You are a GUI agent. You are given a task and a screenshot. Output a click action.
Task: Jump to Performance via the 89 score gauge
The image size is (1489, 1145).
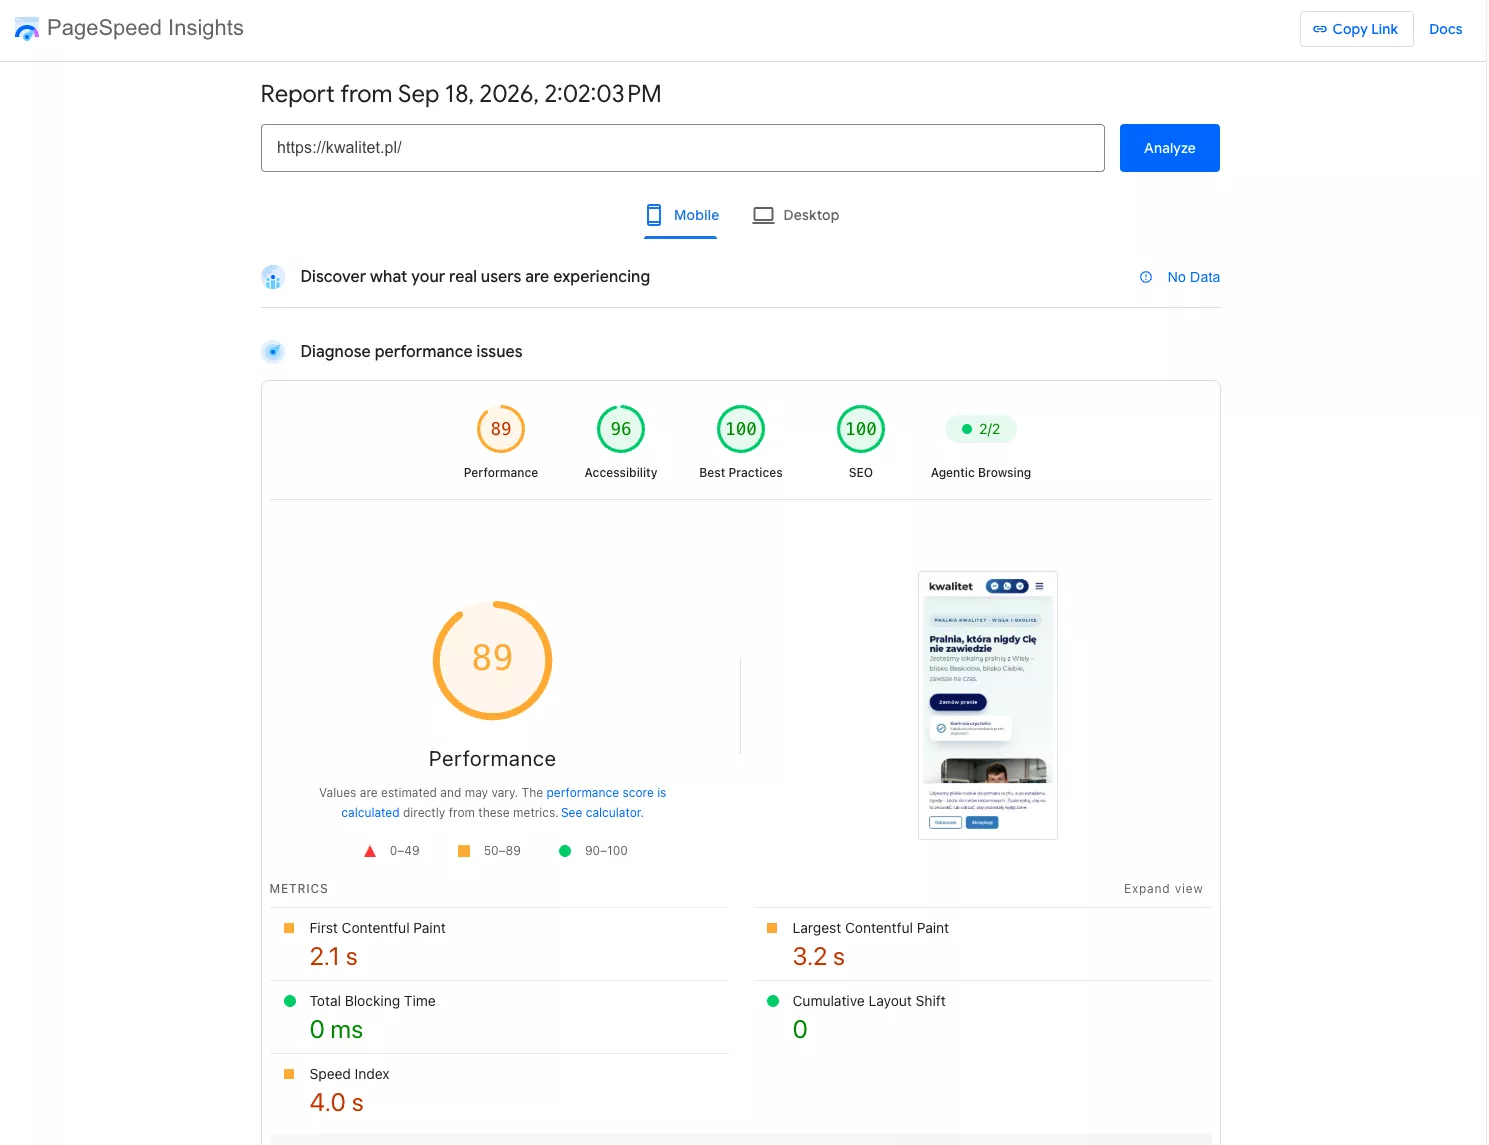coord(501,429)
